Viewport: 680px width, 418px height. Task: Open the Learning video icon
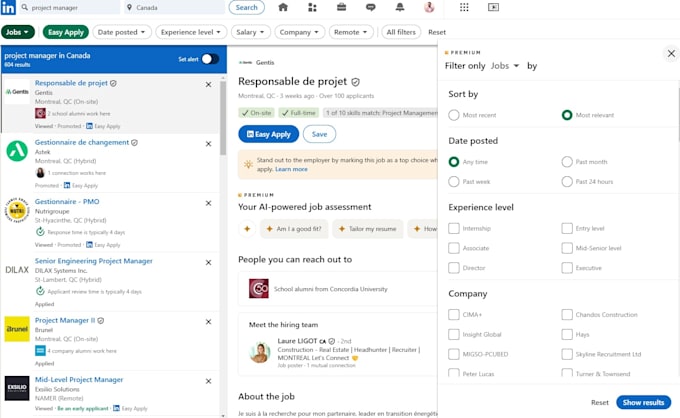[x=493, y=7]
